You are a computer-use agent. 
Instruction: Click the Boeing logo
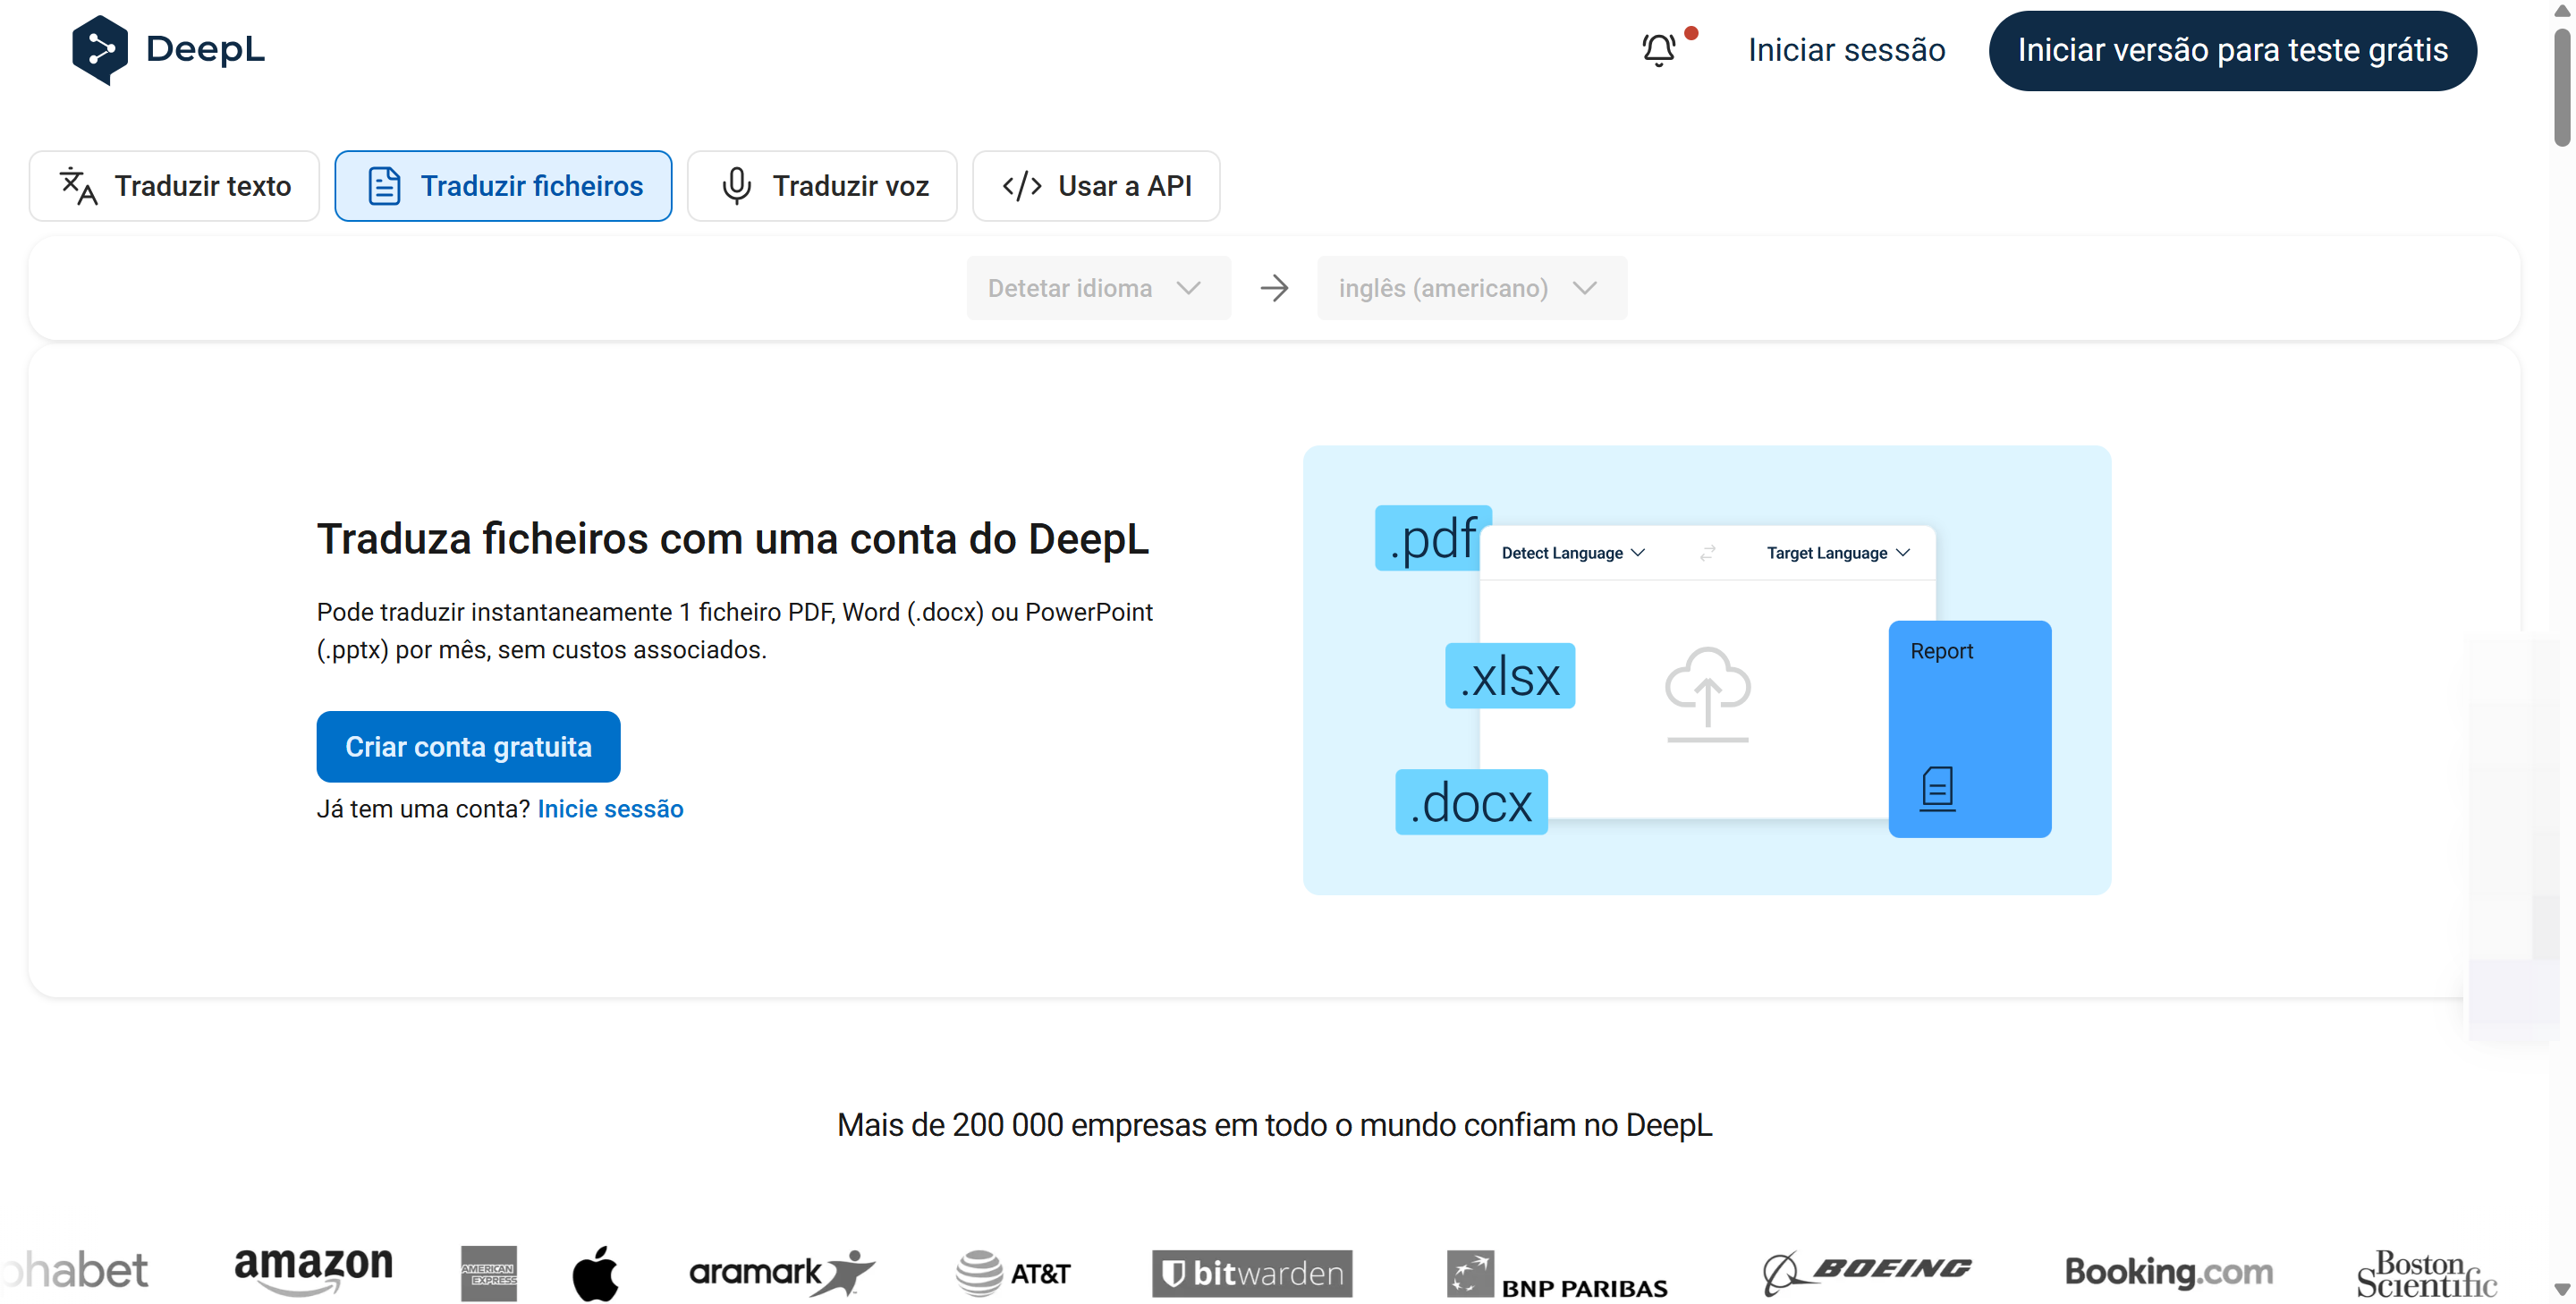pyautogui.click(x=1866, y=1272)
